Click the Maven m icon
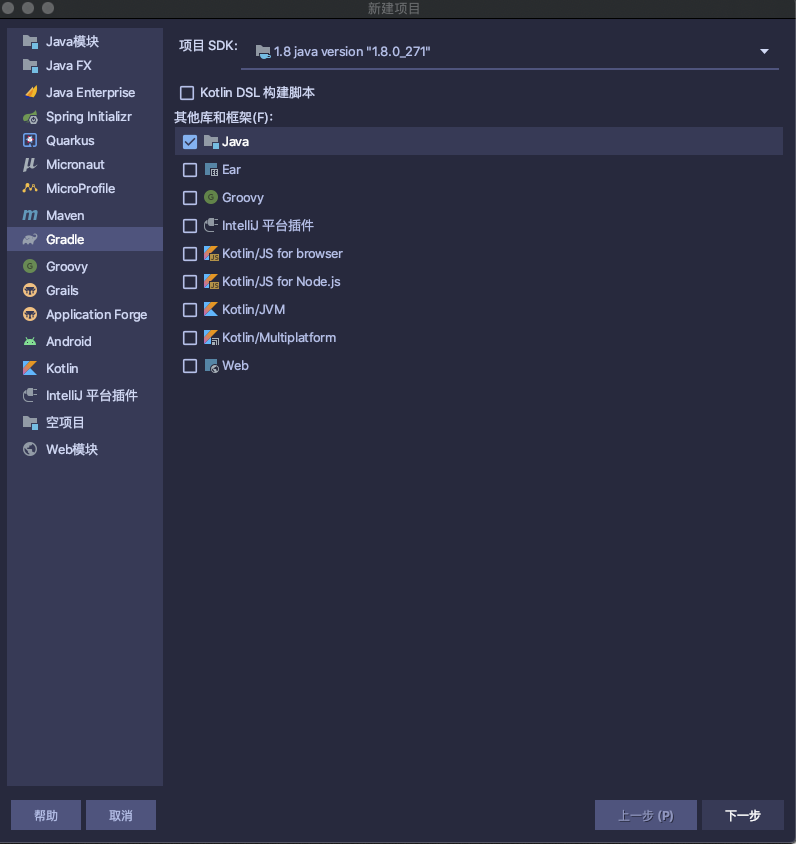 point(30,215)
